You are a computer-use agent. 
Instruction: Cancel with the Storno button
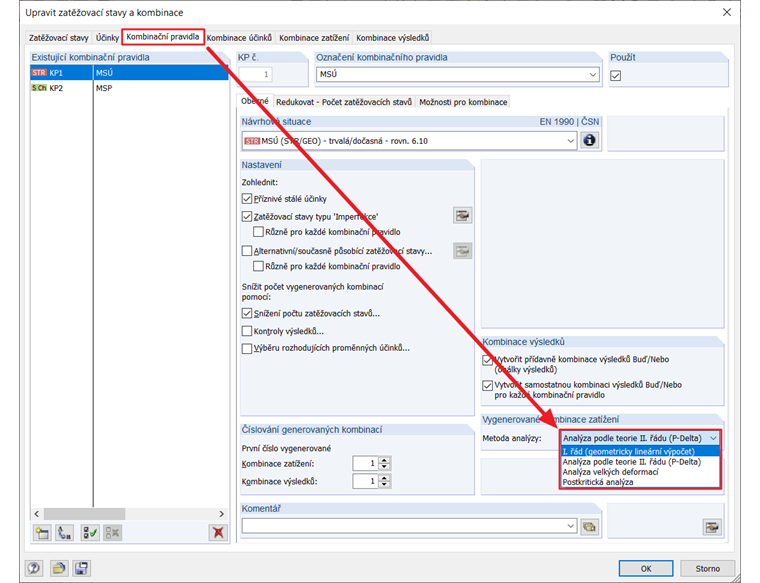coord(708,568)
